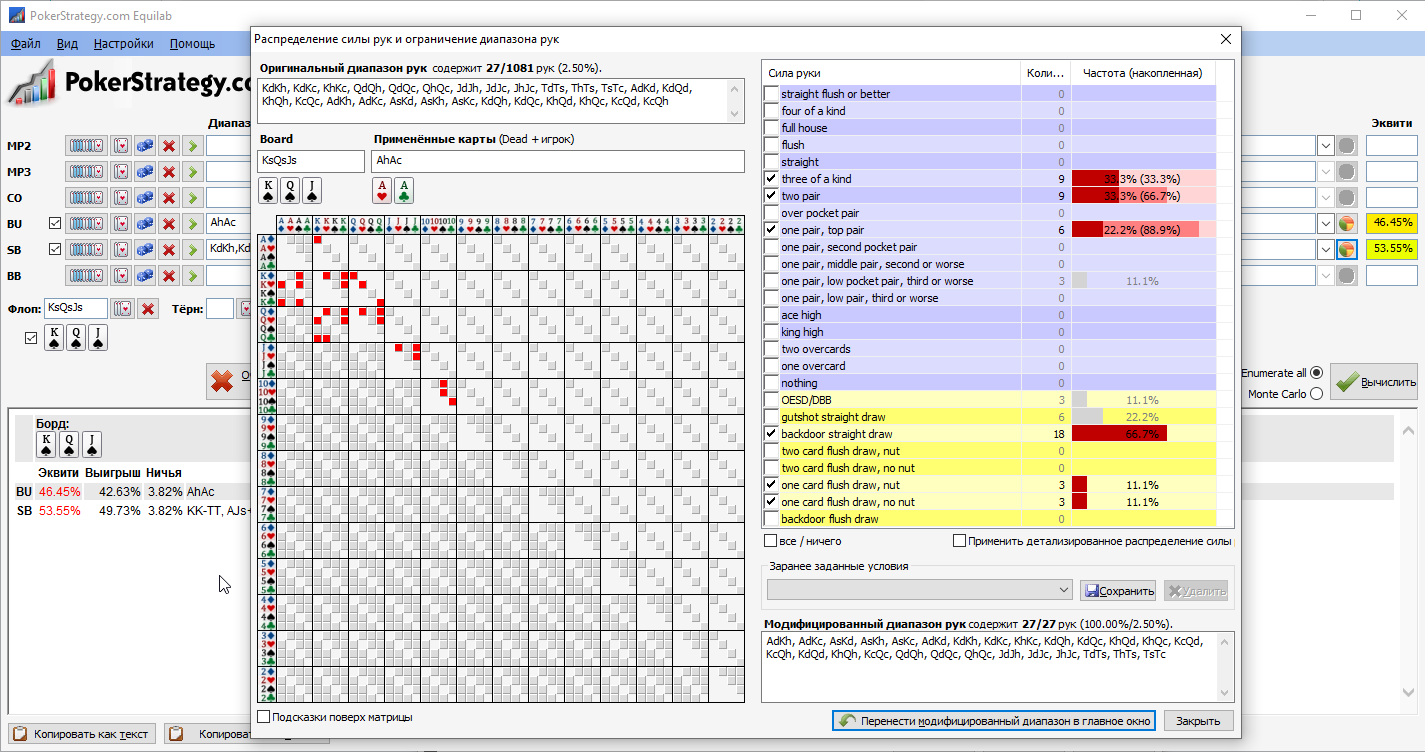The height and width of the screenshot is (752, 1425).
Task: Randomize MP2 hand with dice icon
Action: pos(145,146)
